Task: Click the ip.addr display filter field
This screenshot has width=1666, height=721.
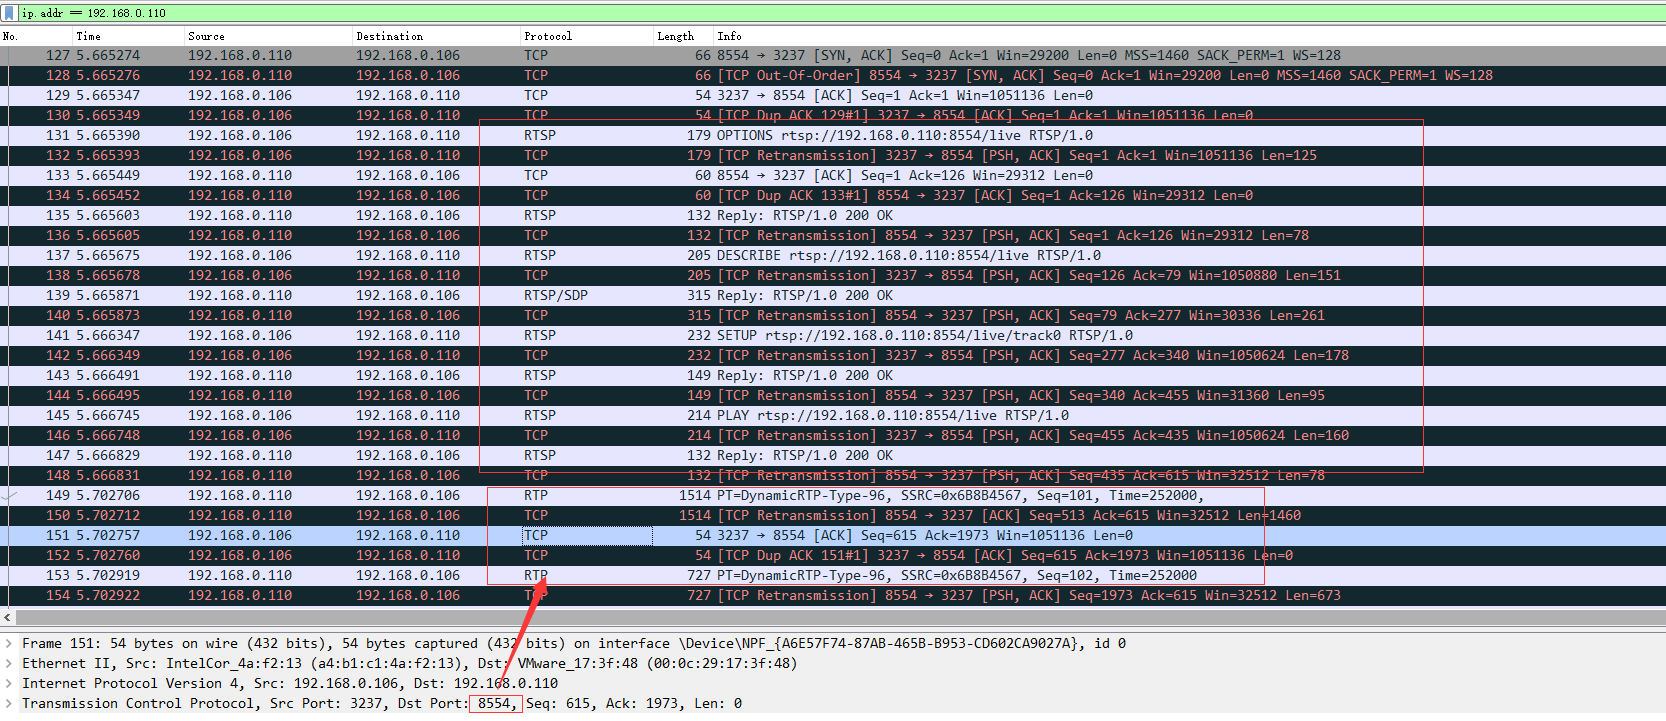Action: 840,13
